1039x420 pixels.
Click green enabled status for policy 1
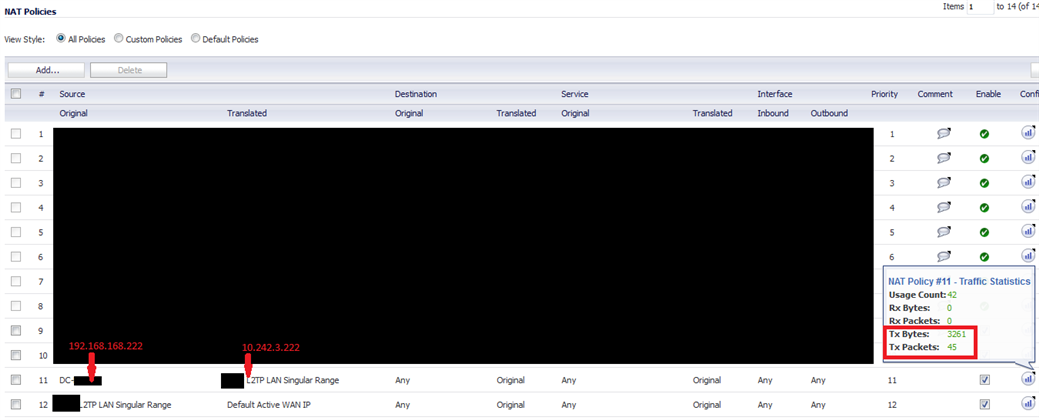pos(984,134)
